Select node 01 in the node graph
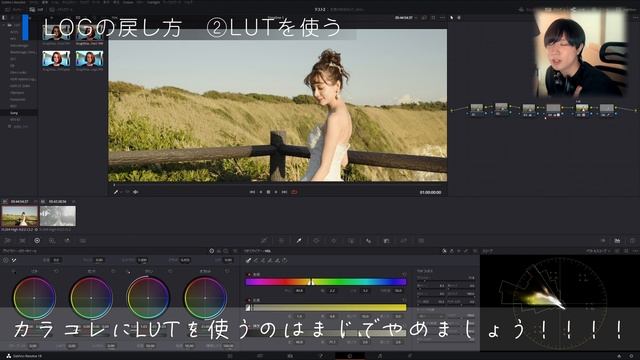The image size is (640, 360). (476, 109)
